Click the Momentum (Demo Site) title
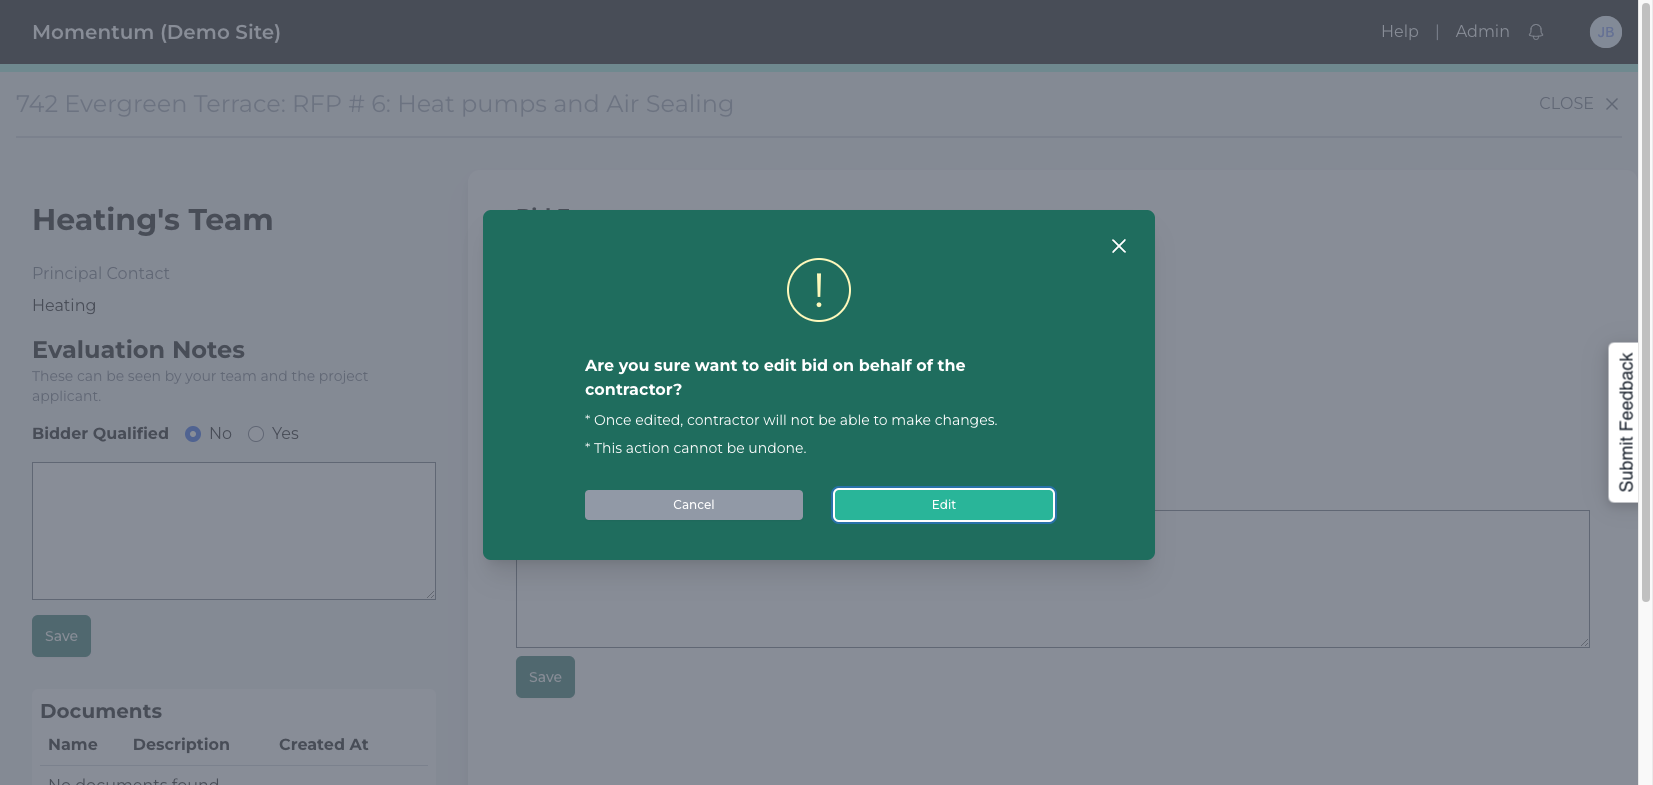 (156, 32)
